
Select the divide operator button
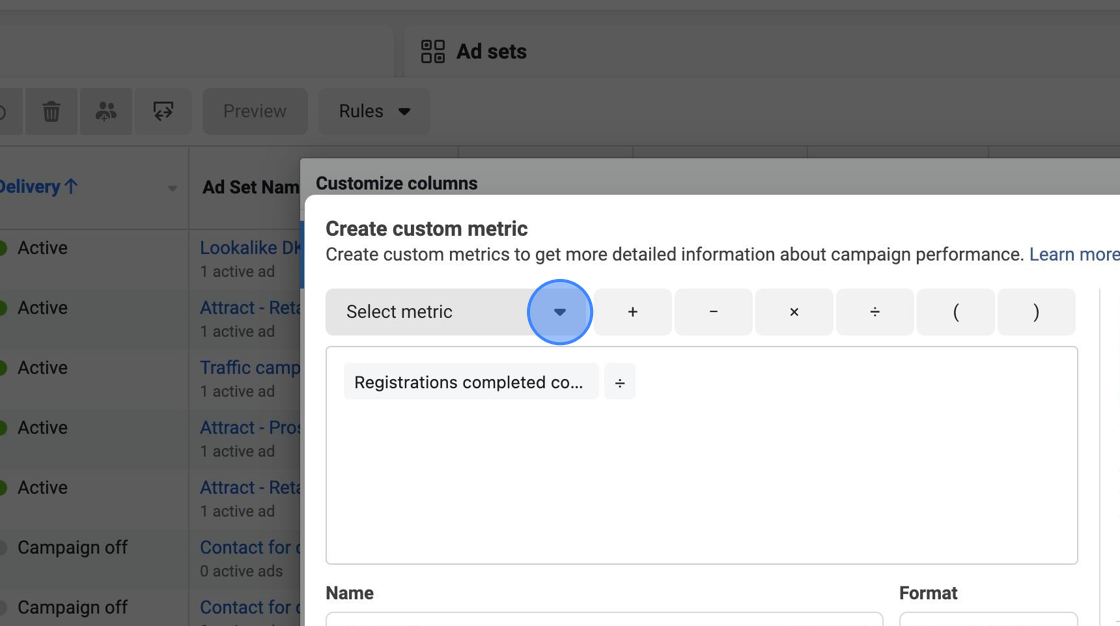(874, 311)
